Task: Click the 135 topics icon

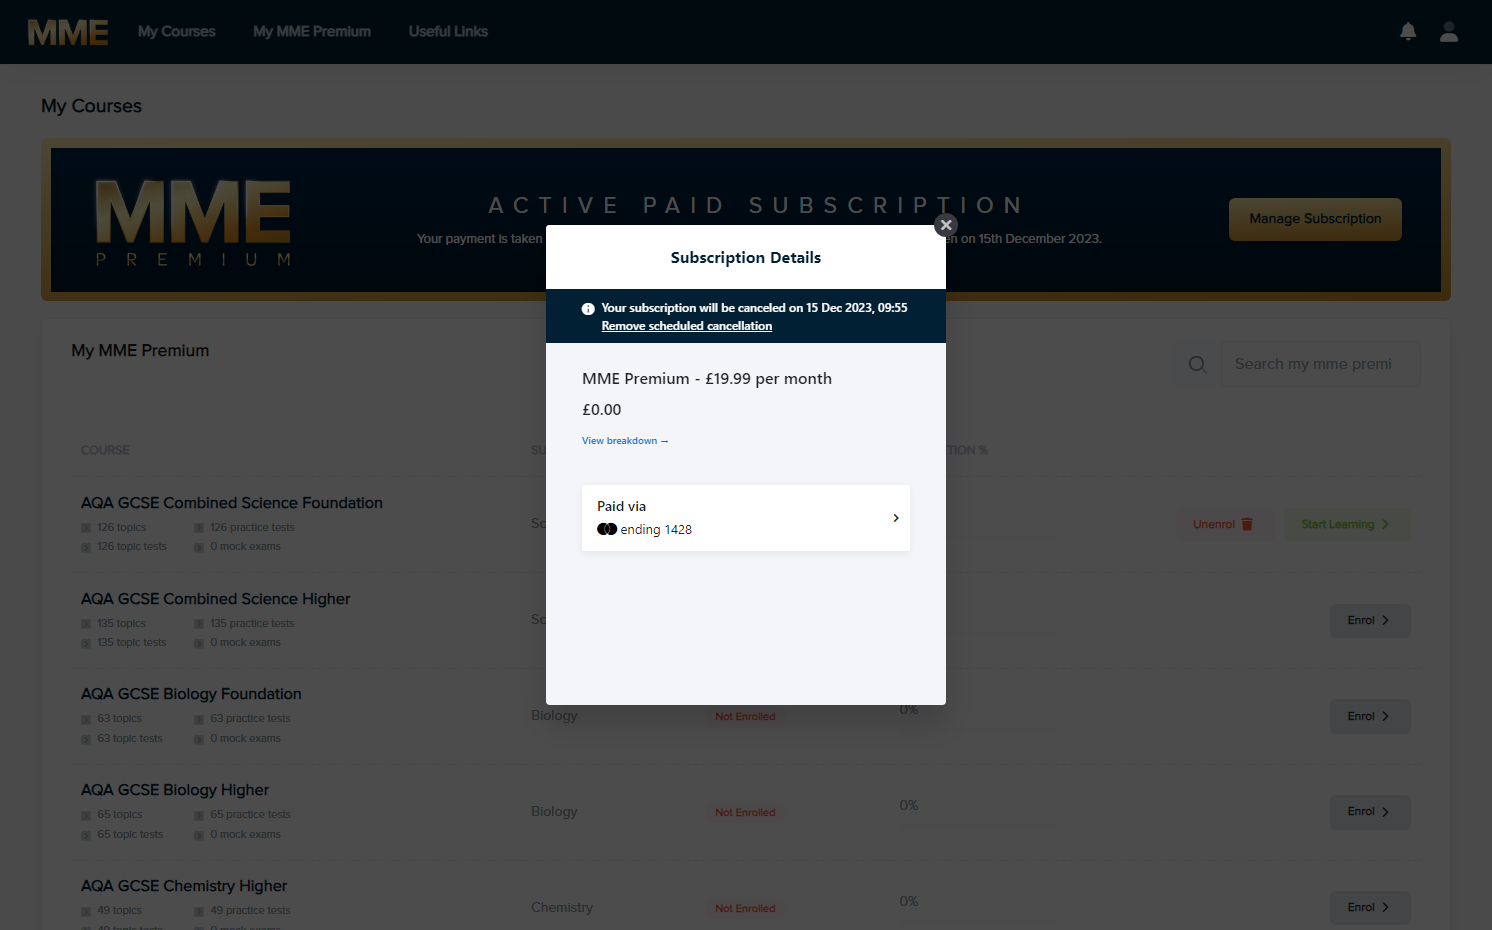Action: (x=86, y=624)
